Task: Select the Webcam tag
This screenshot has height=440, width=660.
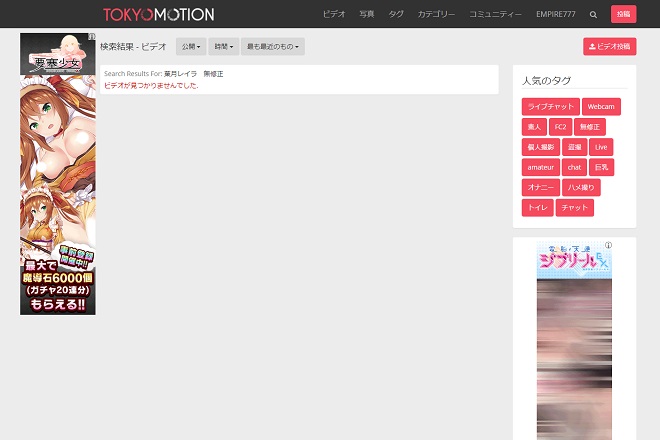Action: 601,106
